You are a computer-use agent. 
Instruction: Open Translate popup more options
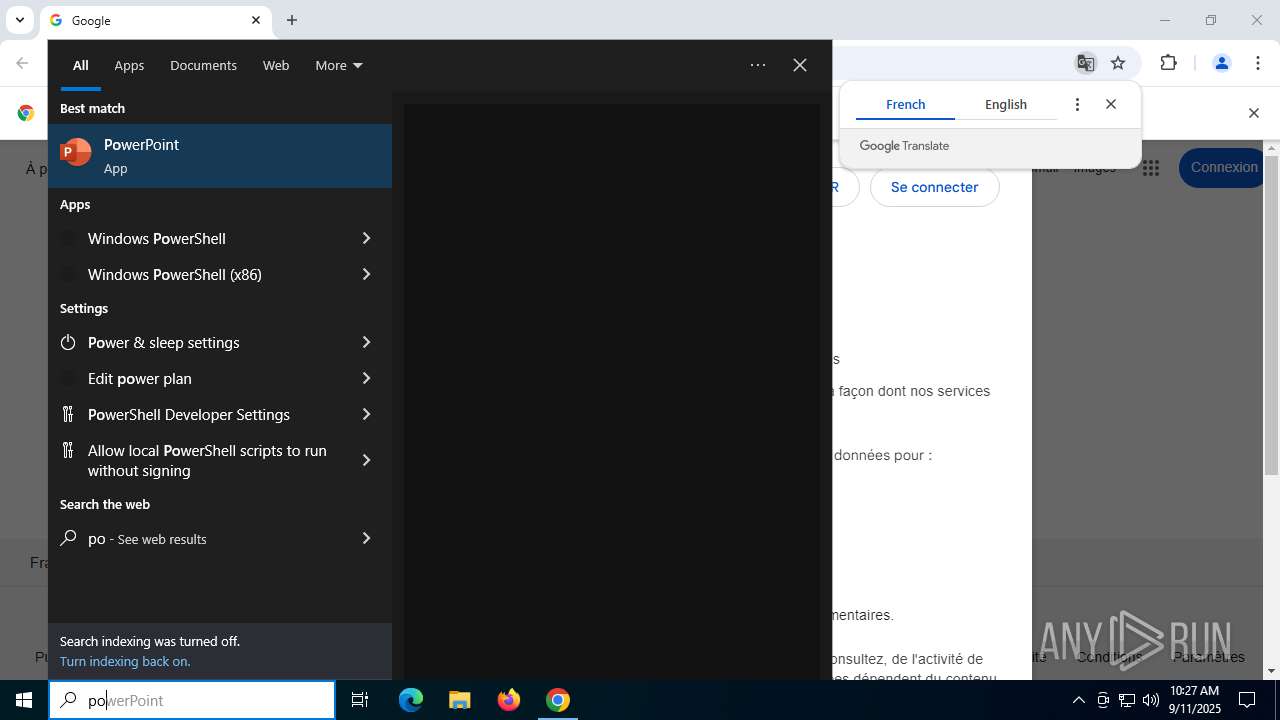coord(1077,104)
